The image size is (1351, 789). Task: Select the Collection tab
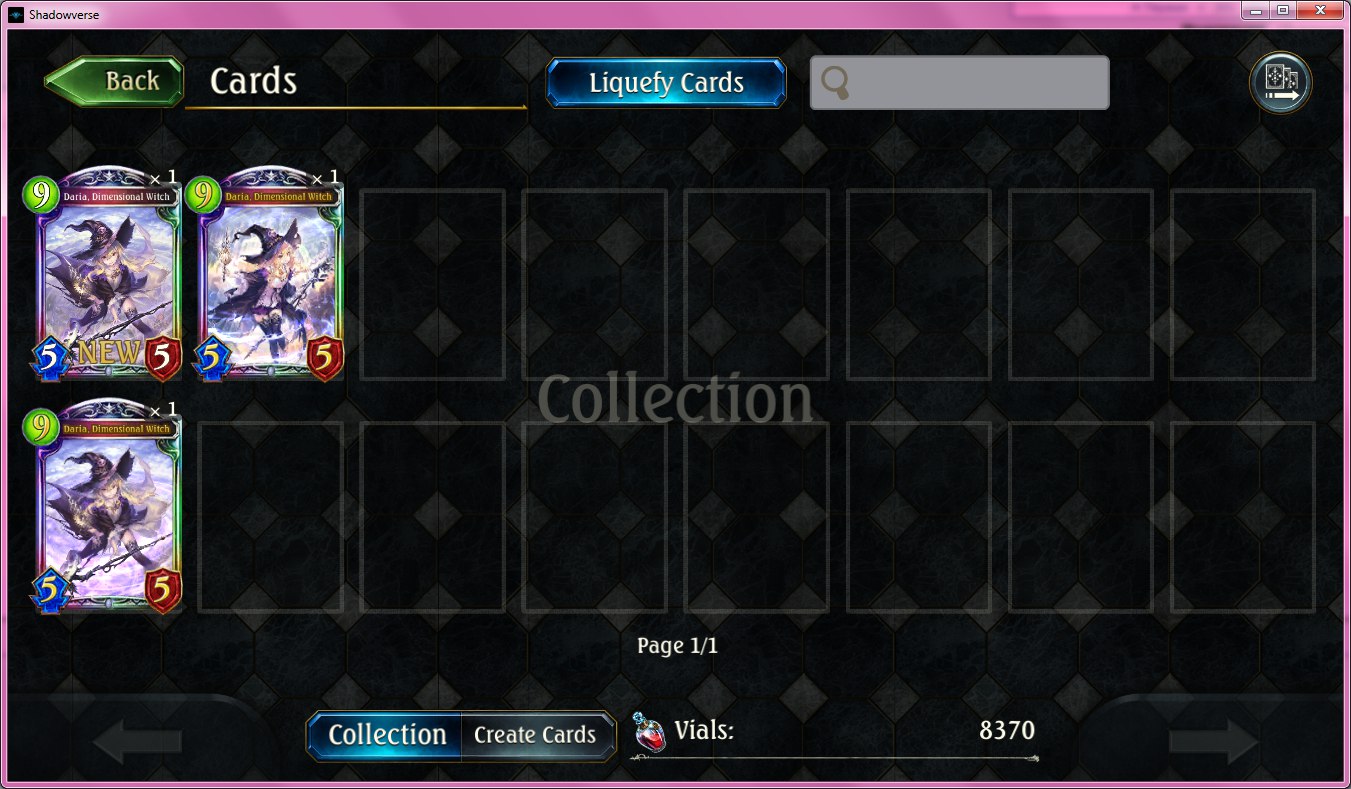tap(386, 735)
